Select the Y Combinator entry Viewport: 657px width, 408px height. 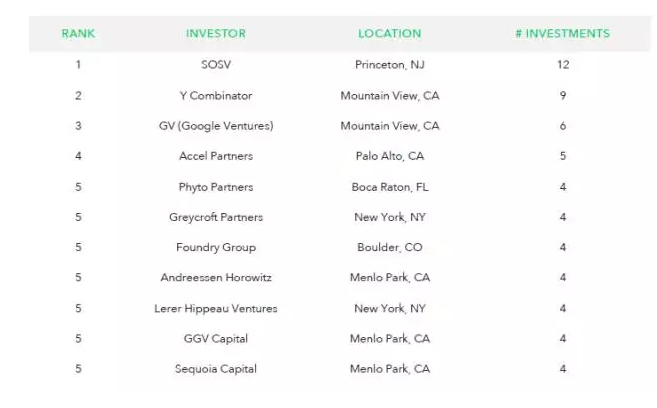point(216,96)
